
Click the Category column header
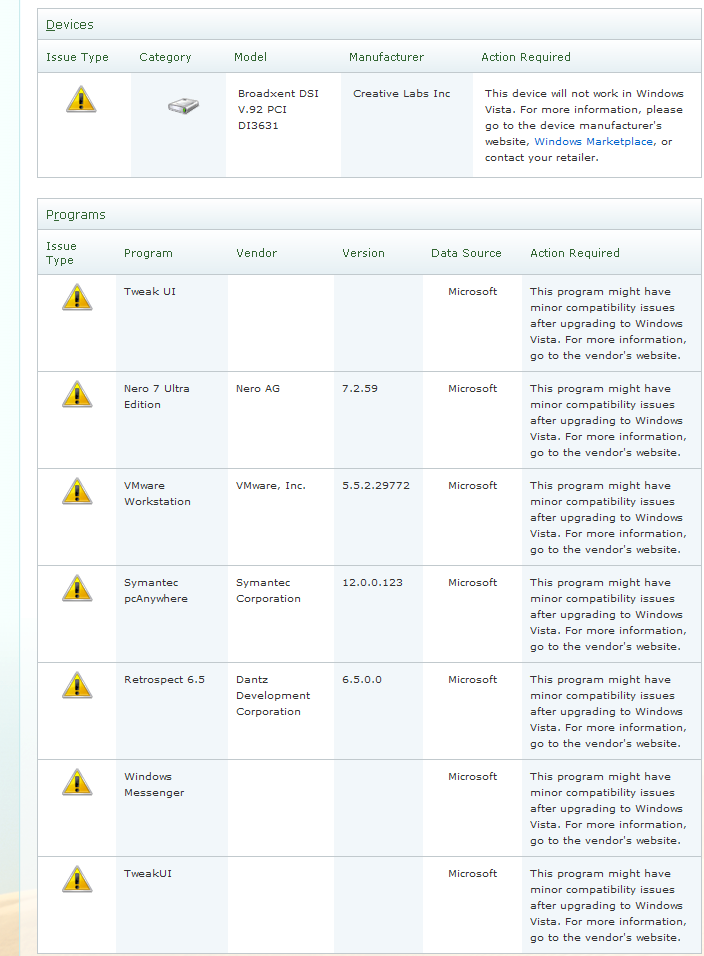[165, 57]
